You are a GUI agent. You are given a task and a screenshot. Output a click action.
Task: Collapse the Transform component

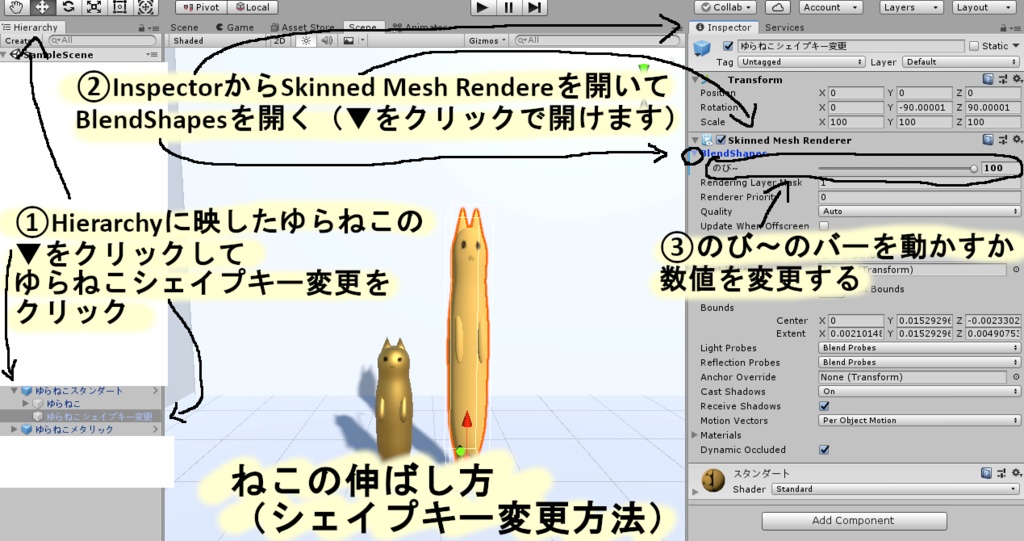click(x=695, y=80)
